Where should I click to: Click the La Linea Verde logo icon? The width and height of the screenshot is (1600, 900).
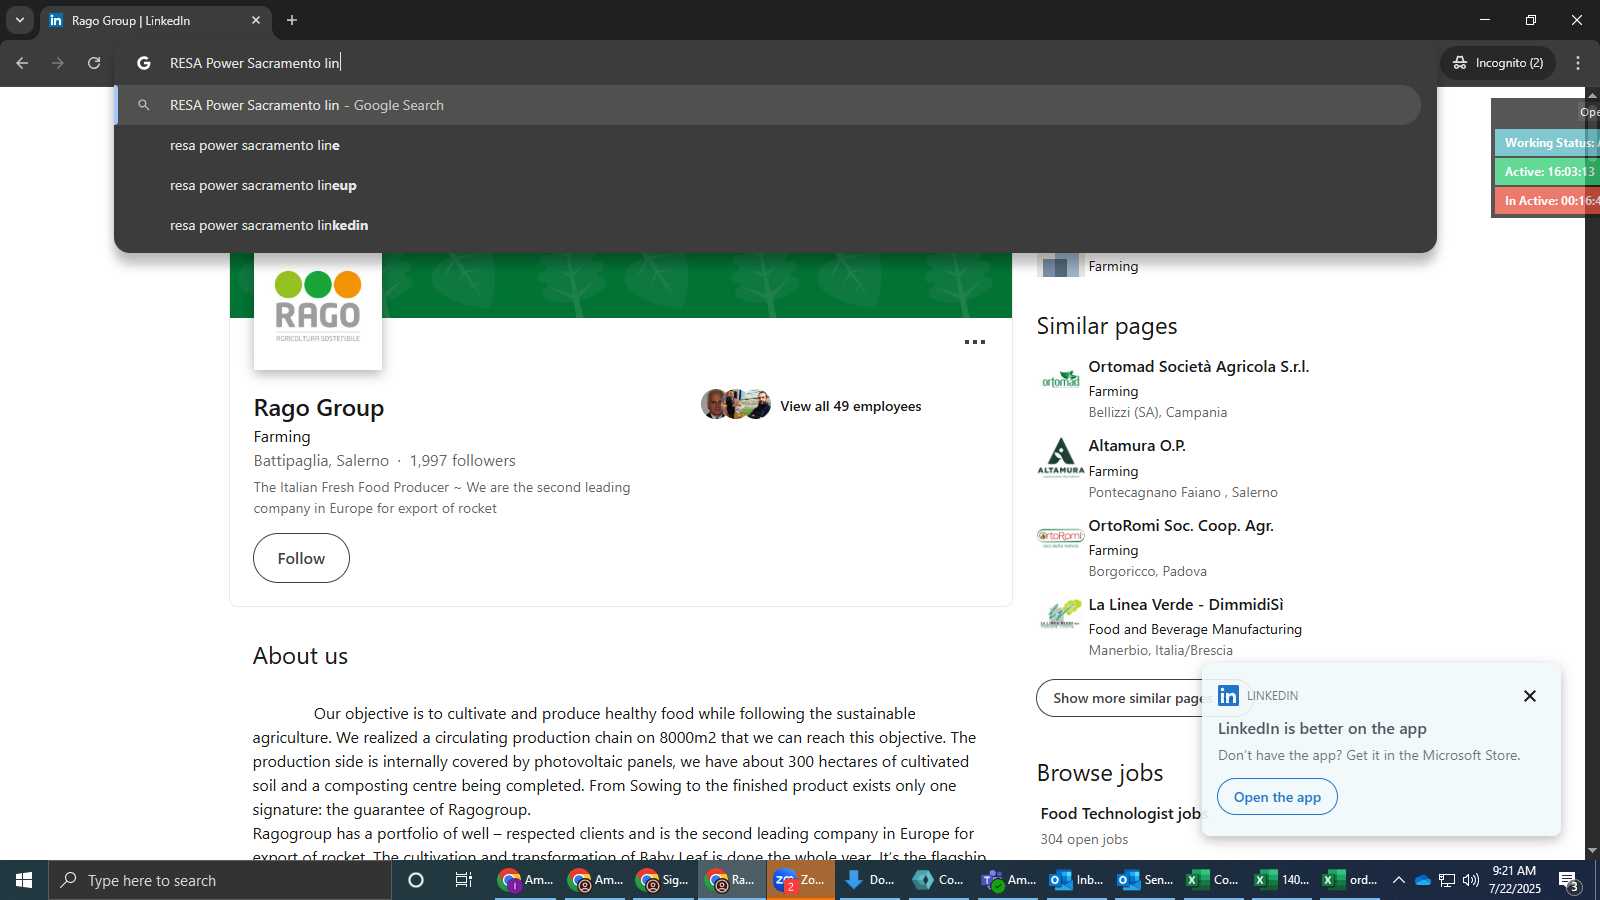(x=1061, y=616)
